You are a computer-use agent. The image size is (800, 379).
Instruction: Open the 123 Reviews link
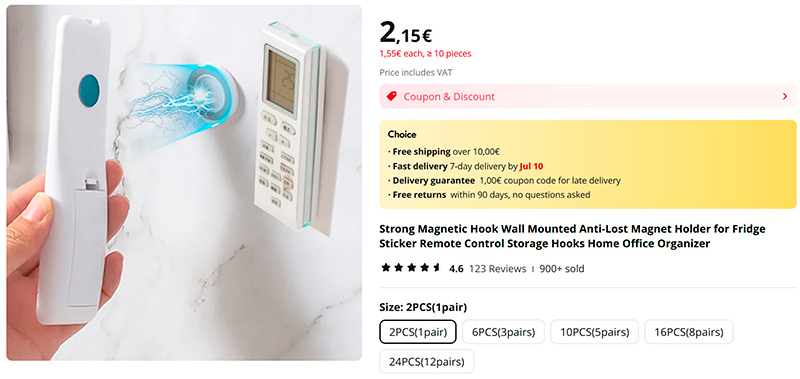tap(497, 268)
